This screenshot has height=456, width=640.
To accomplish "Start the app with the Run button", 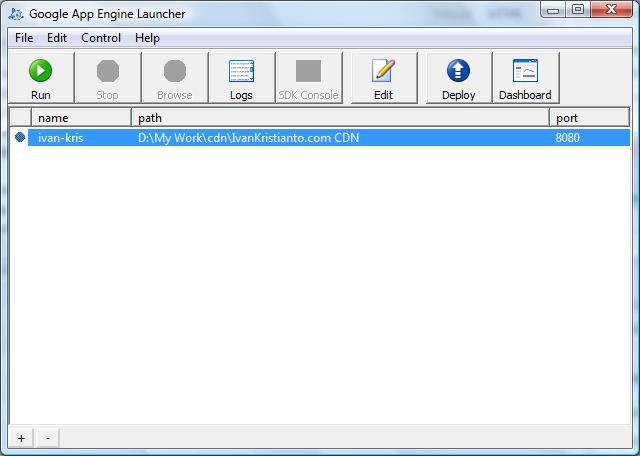I will 41,78.
